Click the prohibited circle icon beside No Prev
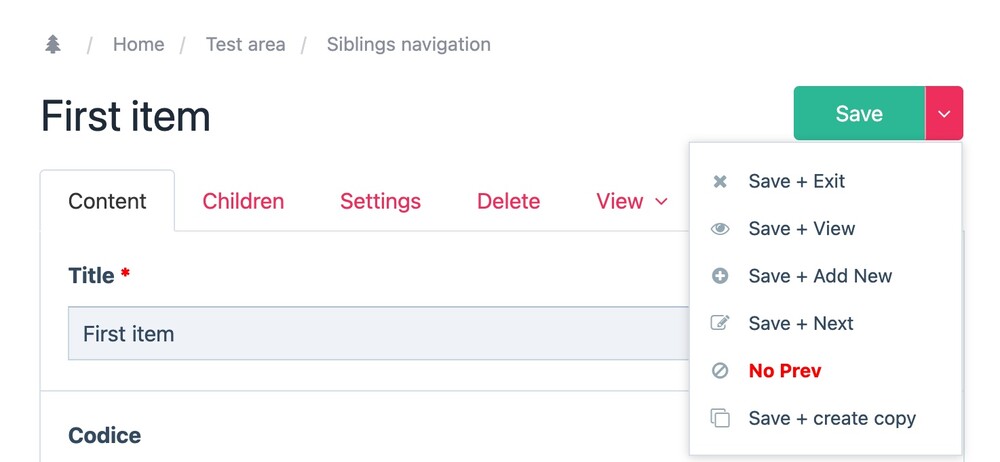The width and height of the screenshot is (1000, 462). pyautogui.click(x=719, y=371)
